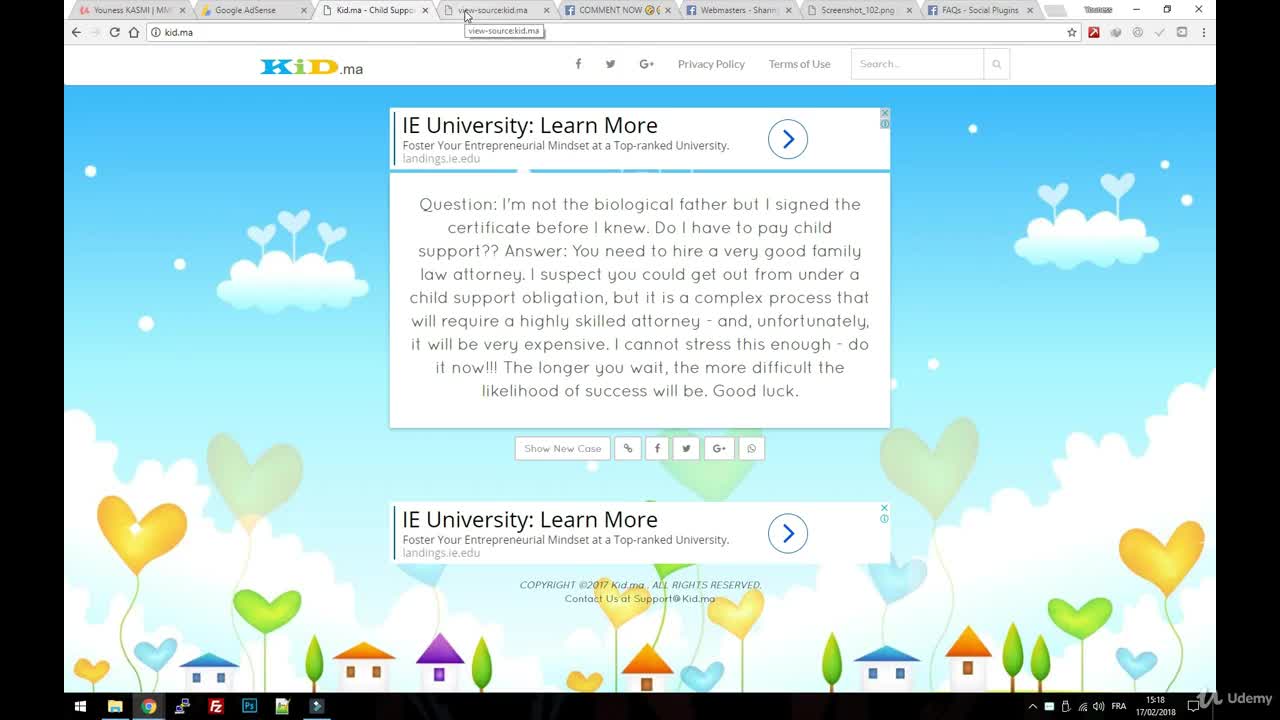Focus the site Search input field
Viewport: 1280px width, 720px height.
pyautogui.click(x=917, y=64)
